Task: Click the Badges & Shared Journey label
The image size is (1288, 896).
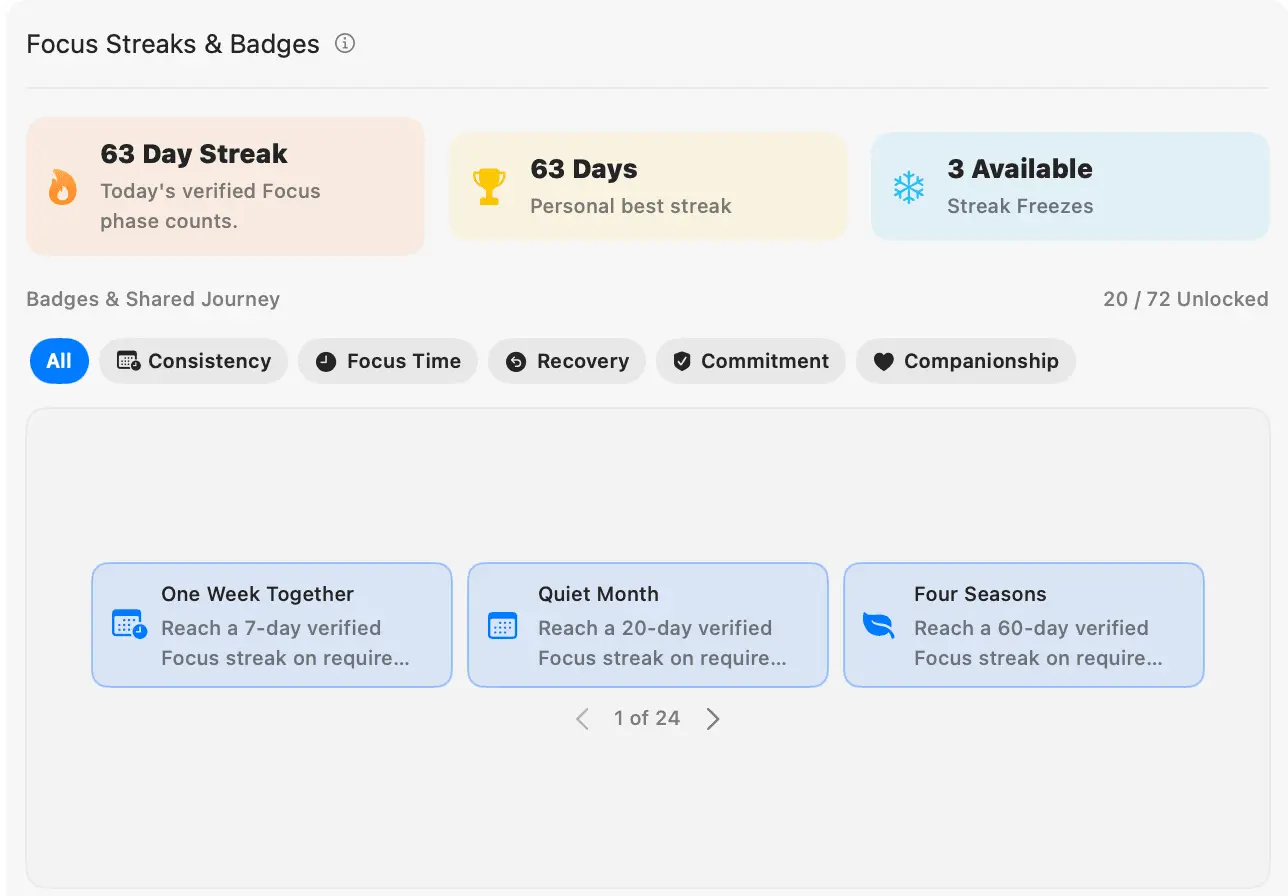Action: 153,299
